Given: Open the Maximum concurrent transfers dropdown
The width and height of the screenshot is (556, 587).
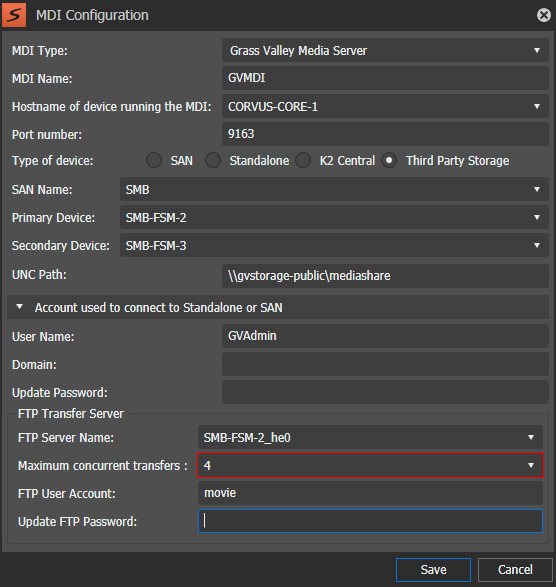Looking at the screenshot, I should 370,465.
